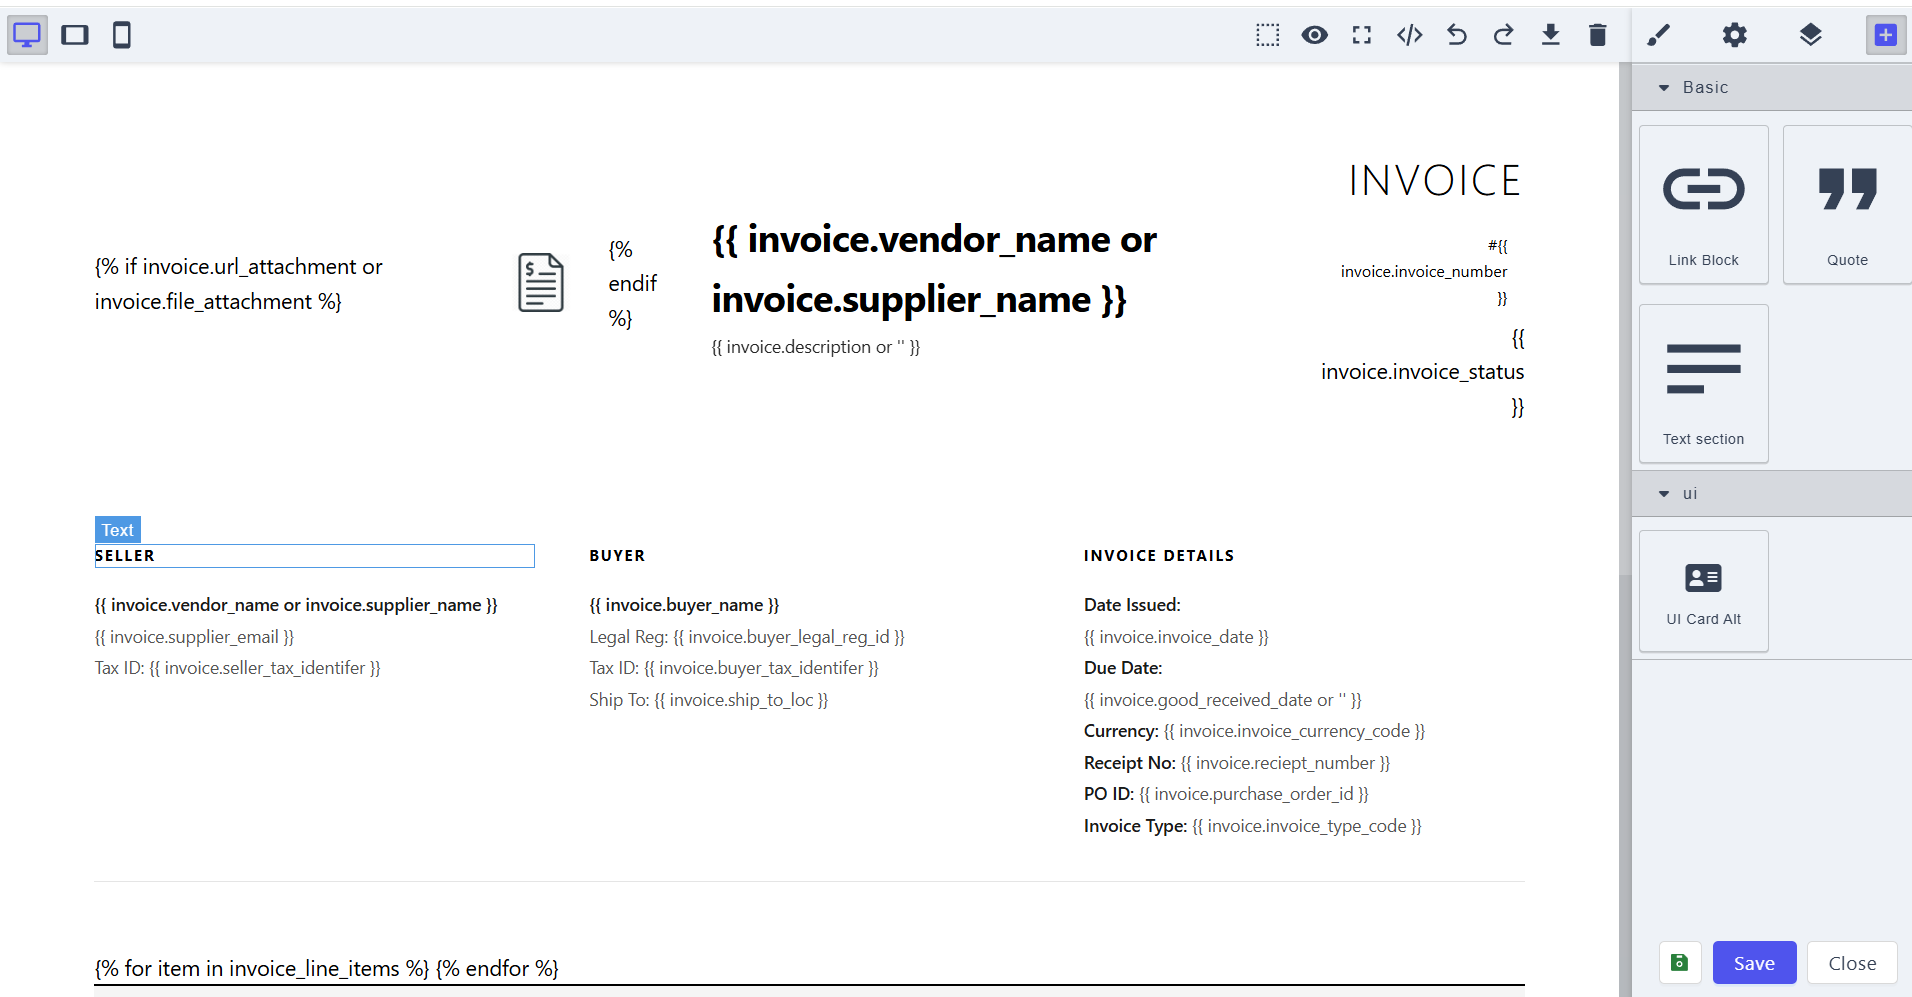Image resolution: width=1912 pixels, height=997 pixels.
Task: Click the green export sheet icon
Action: 1680,962
